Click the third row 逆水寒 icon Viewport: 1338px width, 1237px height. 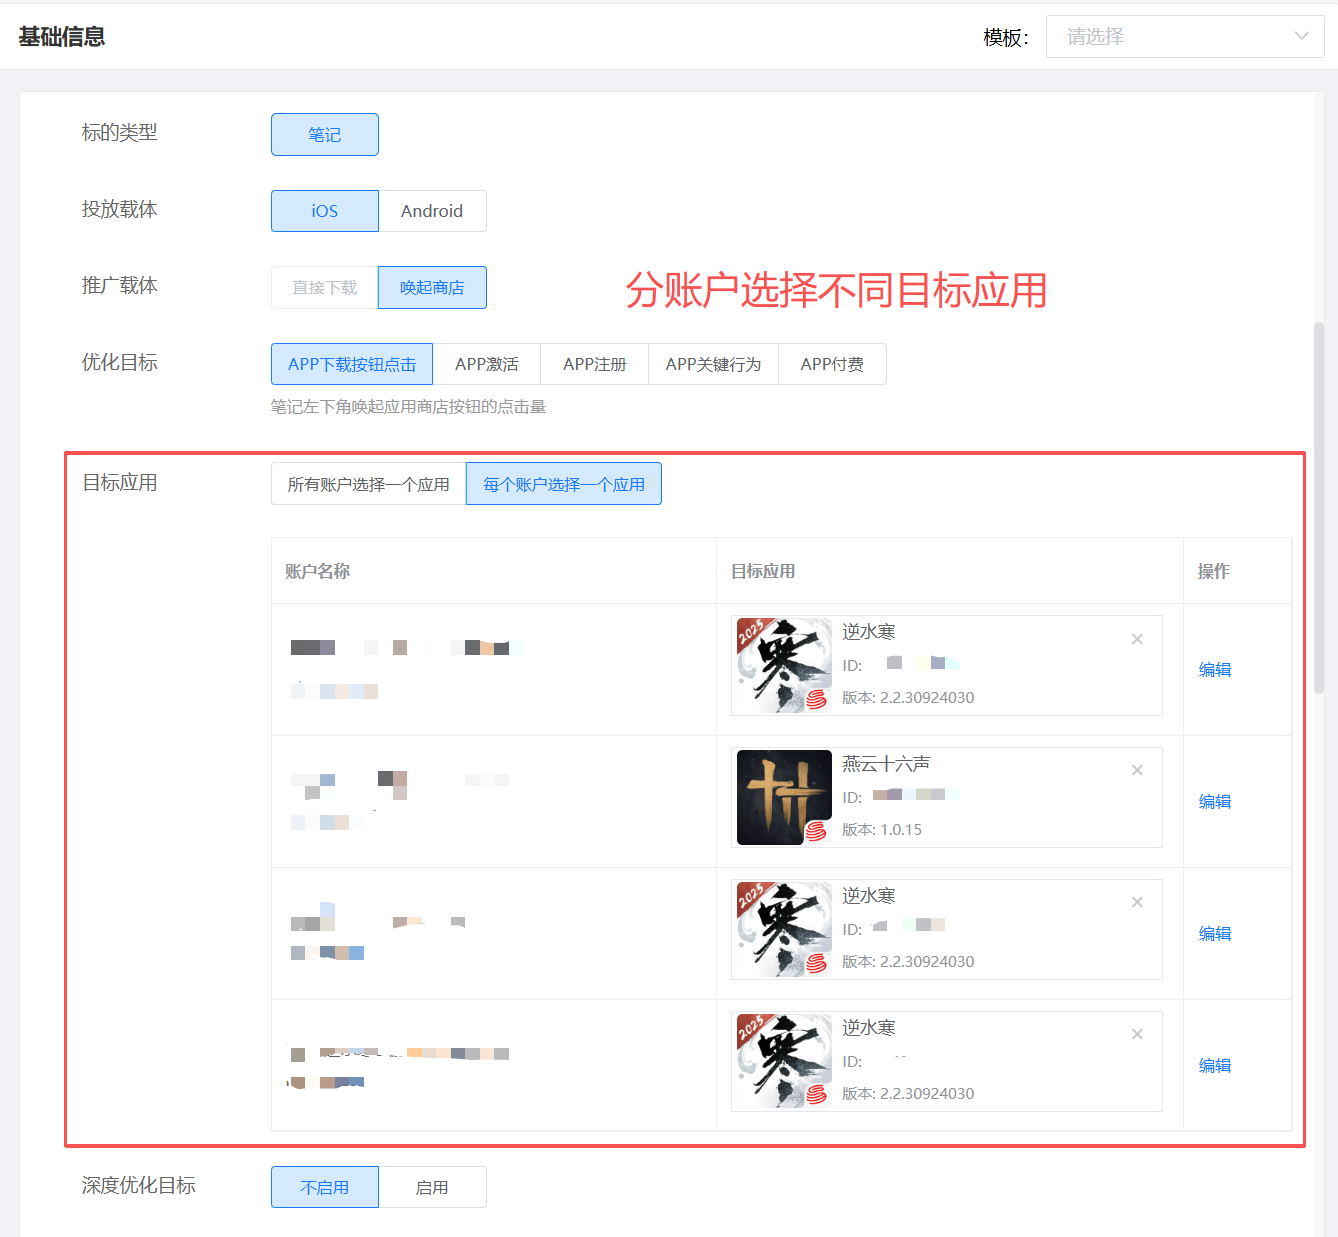(x=784, y=929)
